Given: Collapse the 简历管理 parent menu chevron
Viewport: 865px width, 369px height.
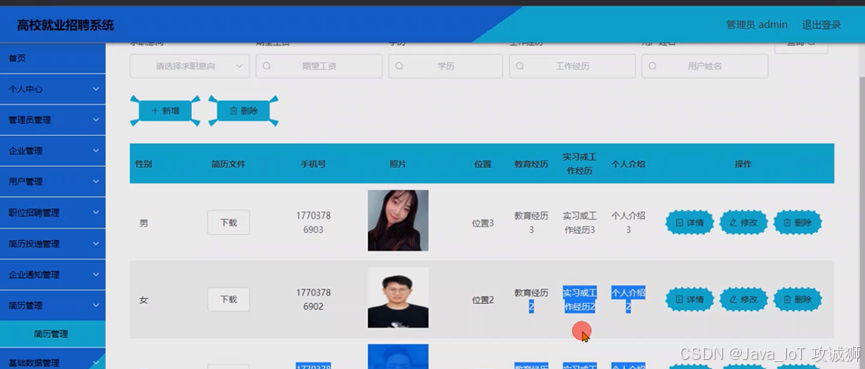Looking at the screenshot, I should point(96,305).
